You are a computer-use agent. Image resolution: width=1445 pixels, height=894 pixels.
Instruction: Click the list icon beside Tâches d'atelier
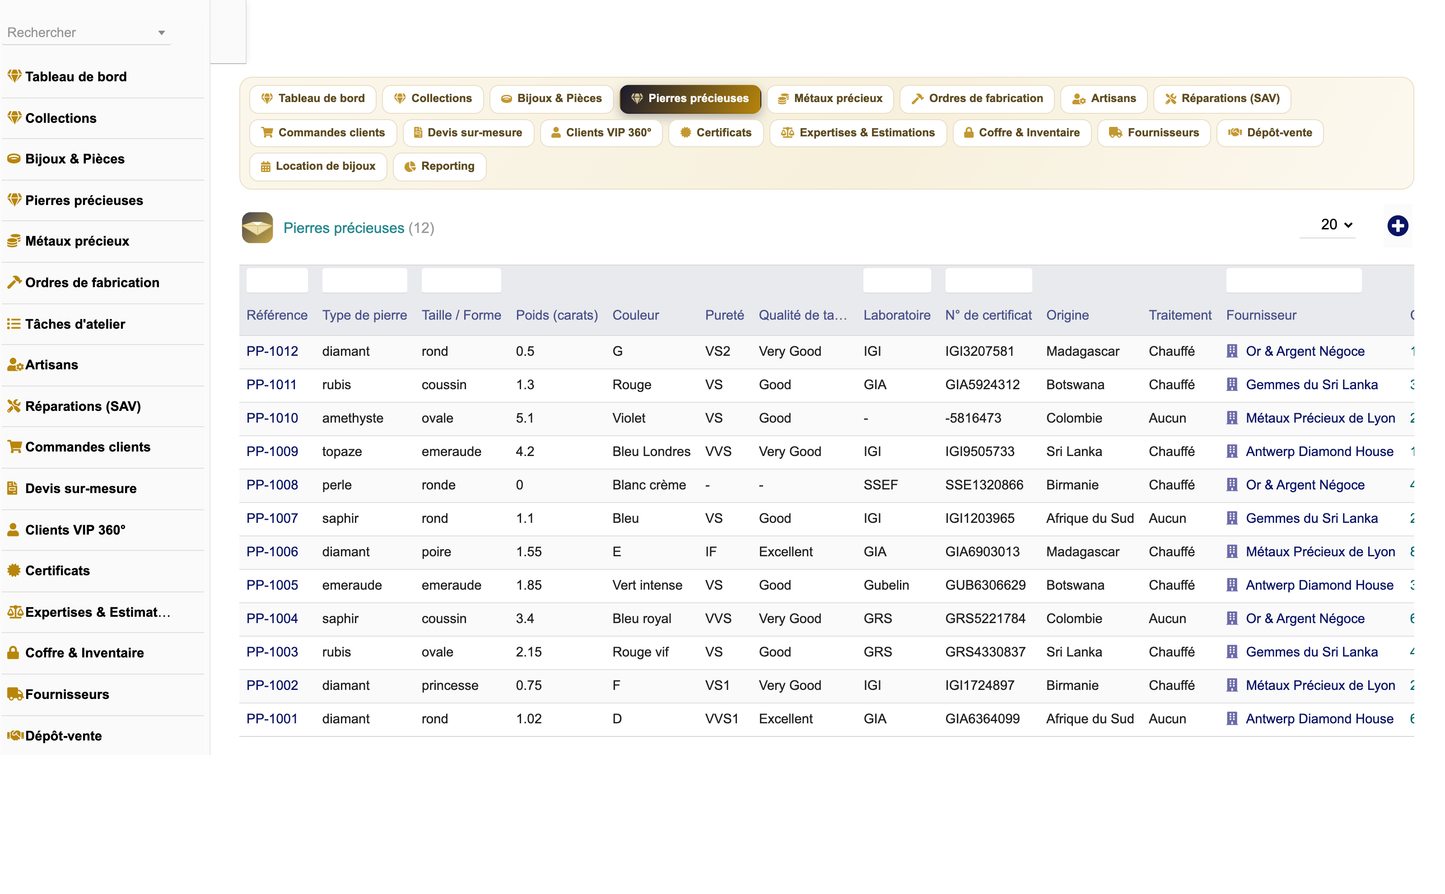pos(14,323)
